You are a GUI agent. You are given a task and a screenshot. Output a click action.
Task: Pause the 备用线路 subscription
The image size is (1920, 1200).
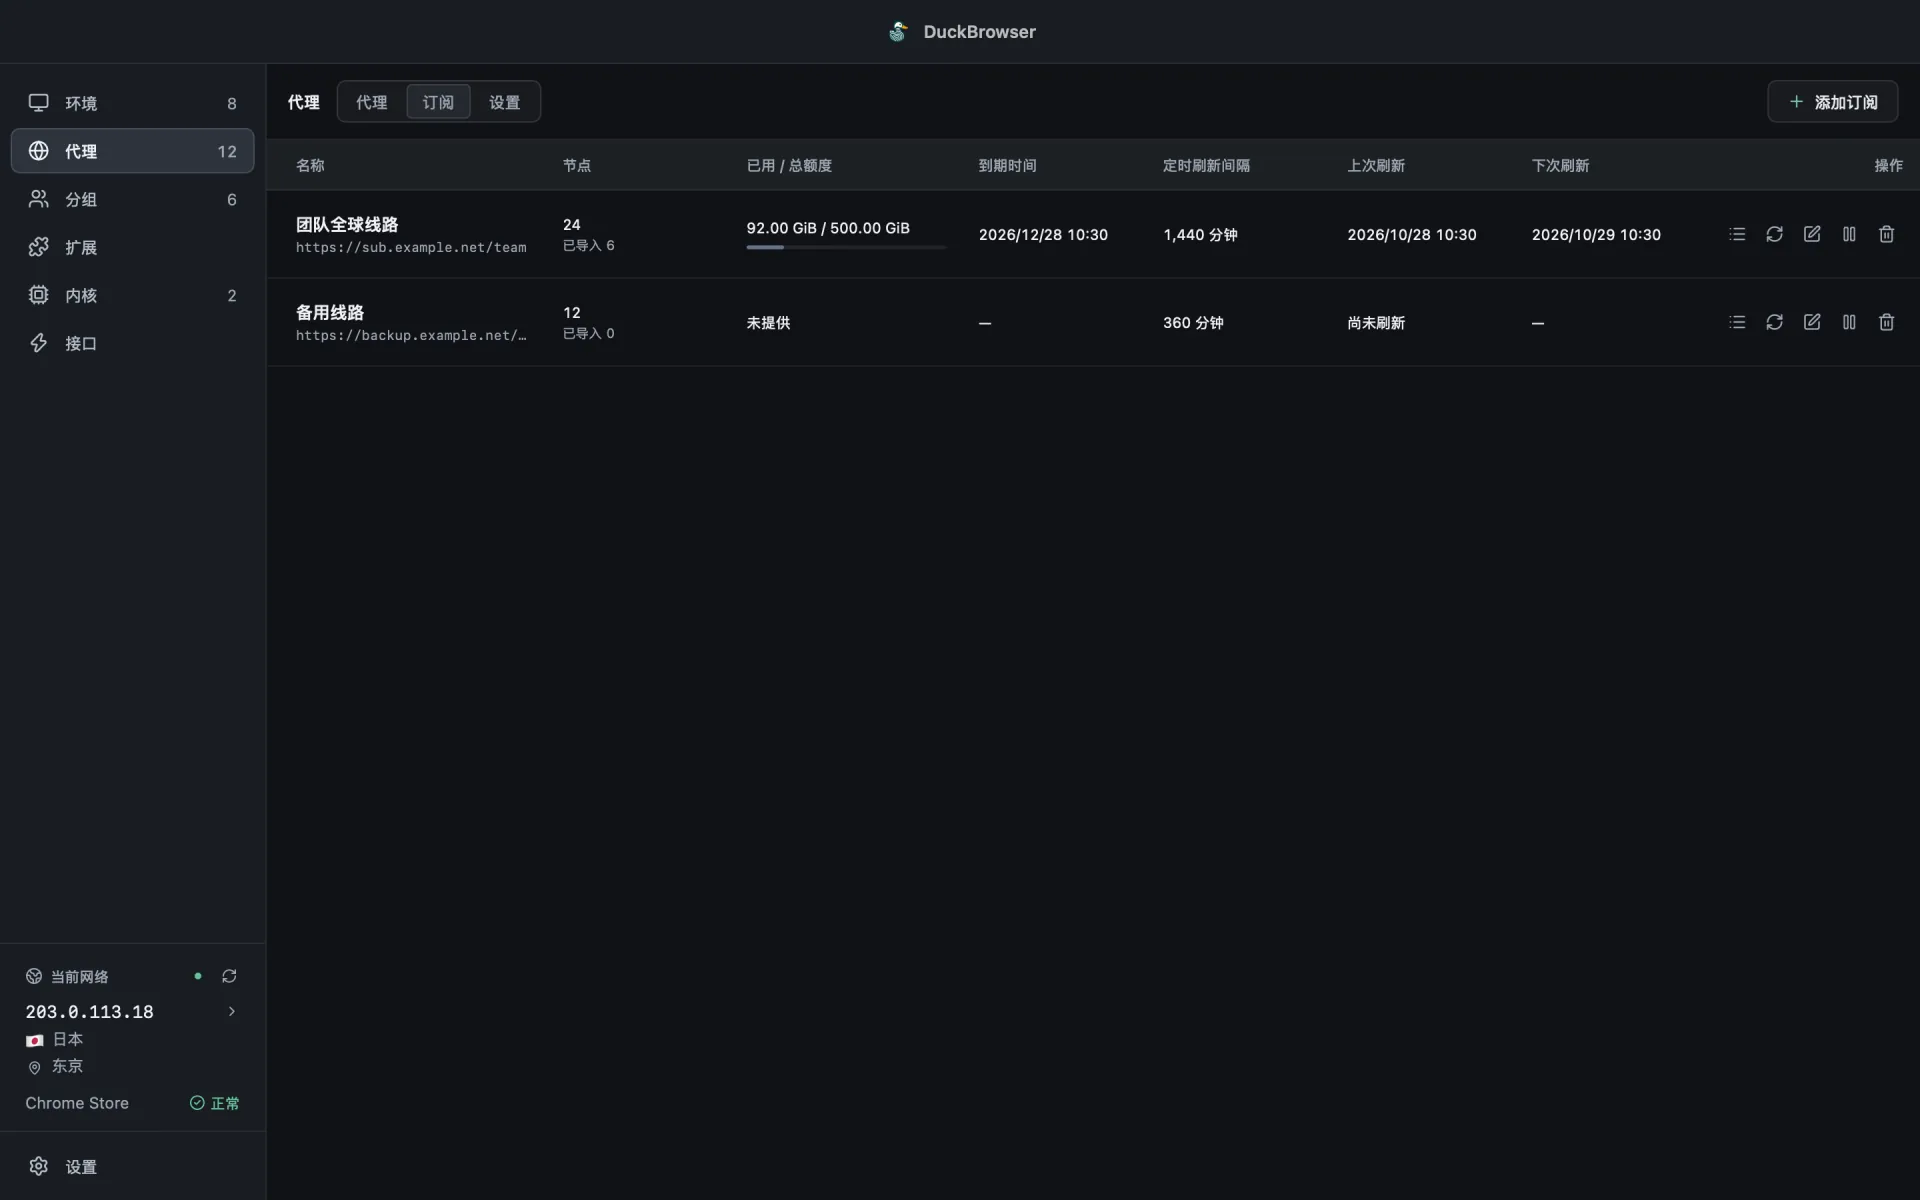pos(1849,322)
